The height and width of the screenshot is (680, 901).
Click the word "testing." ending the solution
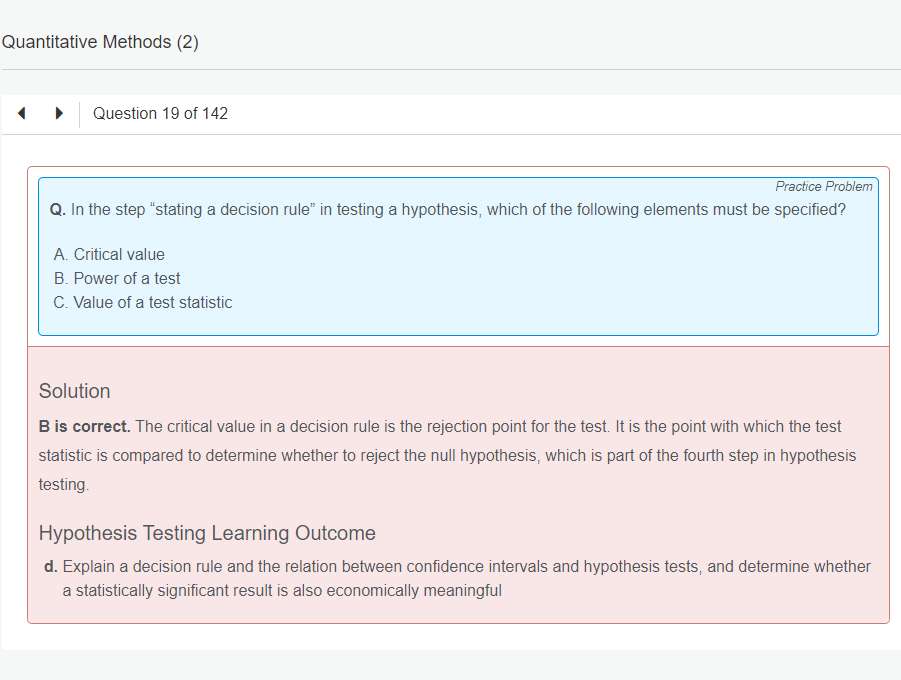pyautogui.click(x=63, y=484)
